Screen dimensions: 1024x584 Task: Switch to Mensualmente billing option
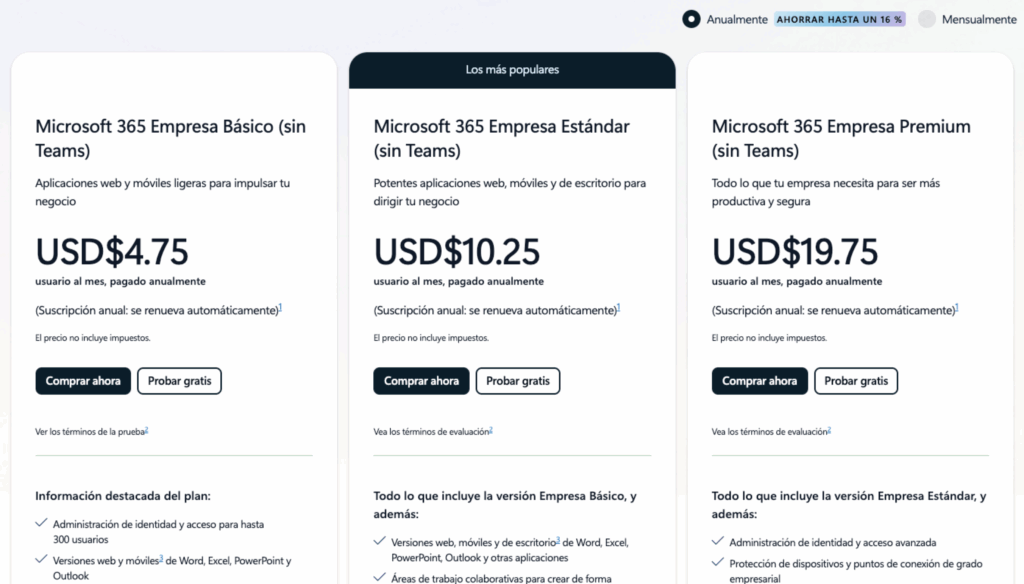click(927, 19)
